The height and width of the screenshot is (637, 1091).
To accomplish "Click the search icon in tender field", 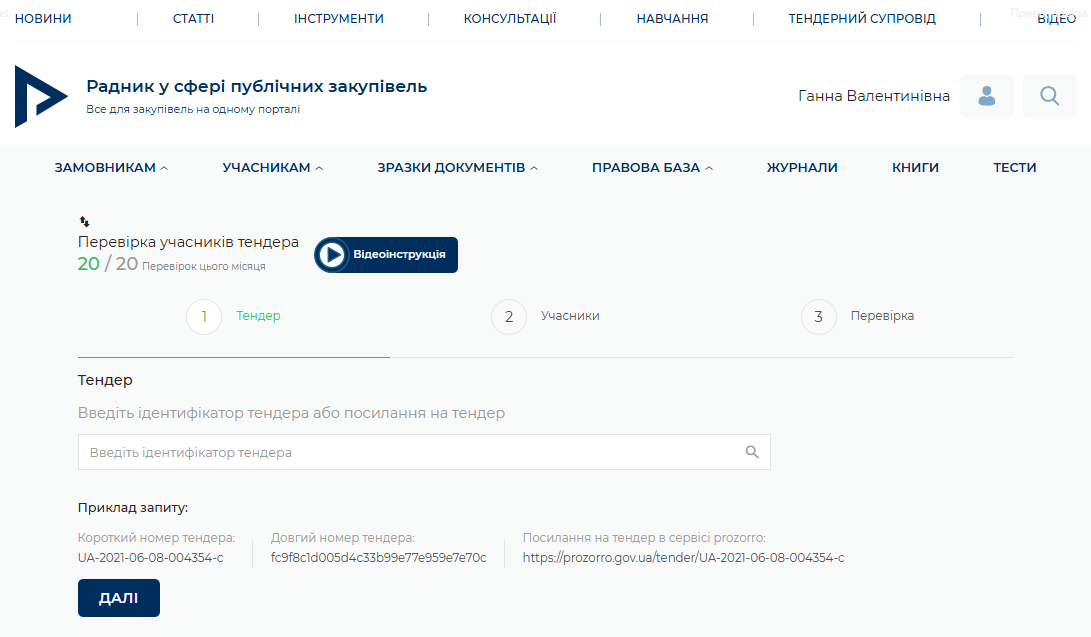I will click(x=752, y=452).
